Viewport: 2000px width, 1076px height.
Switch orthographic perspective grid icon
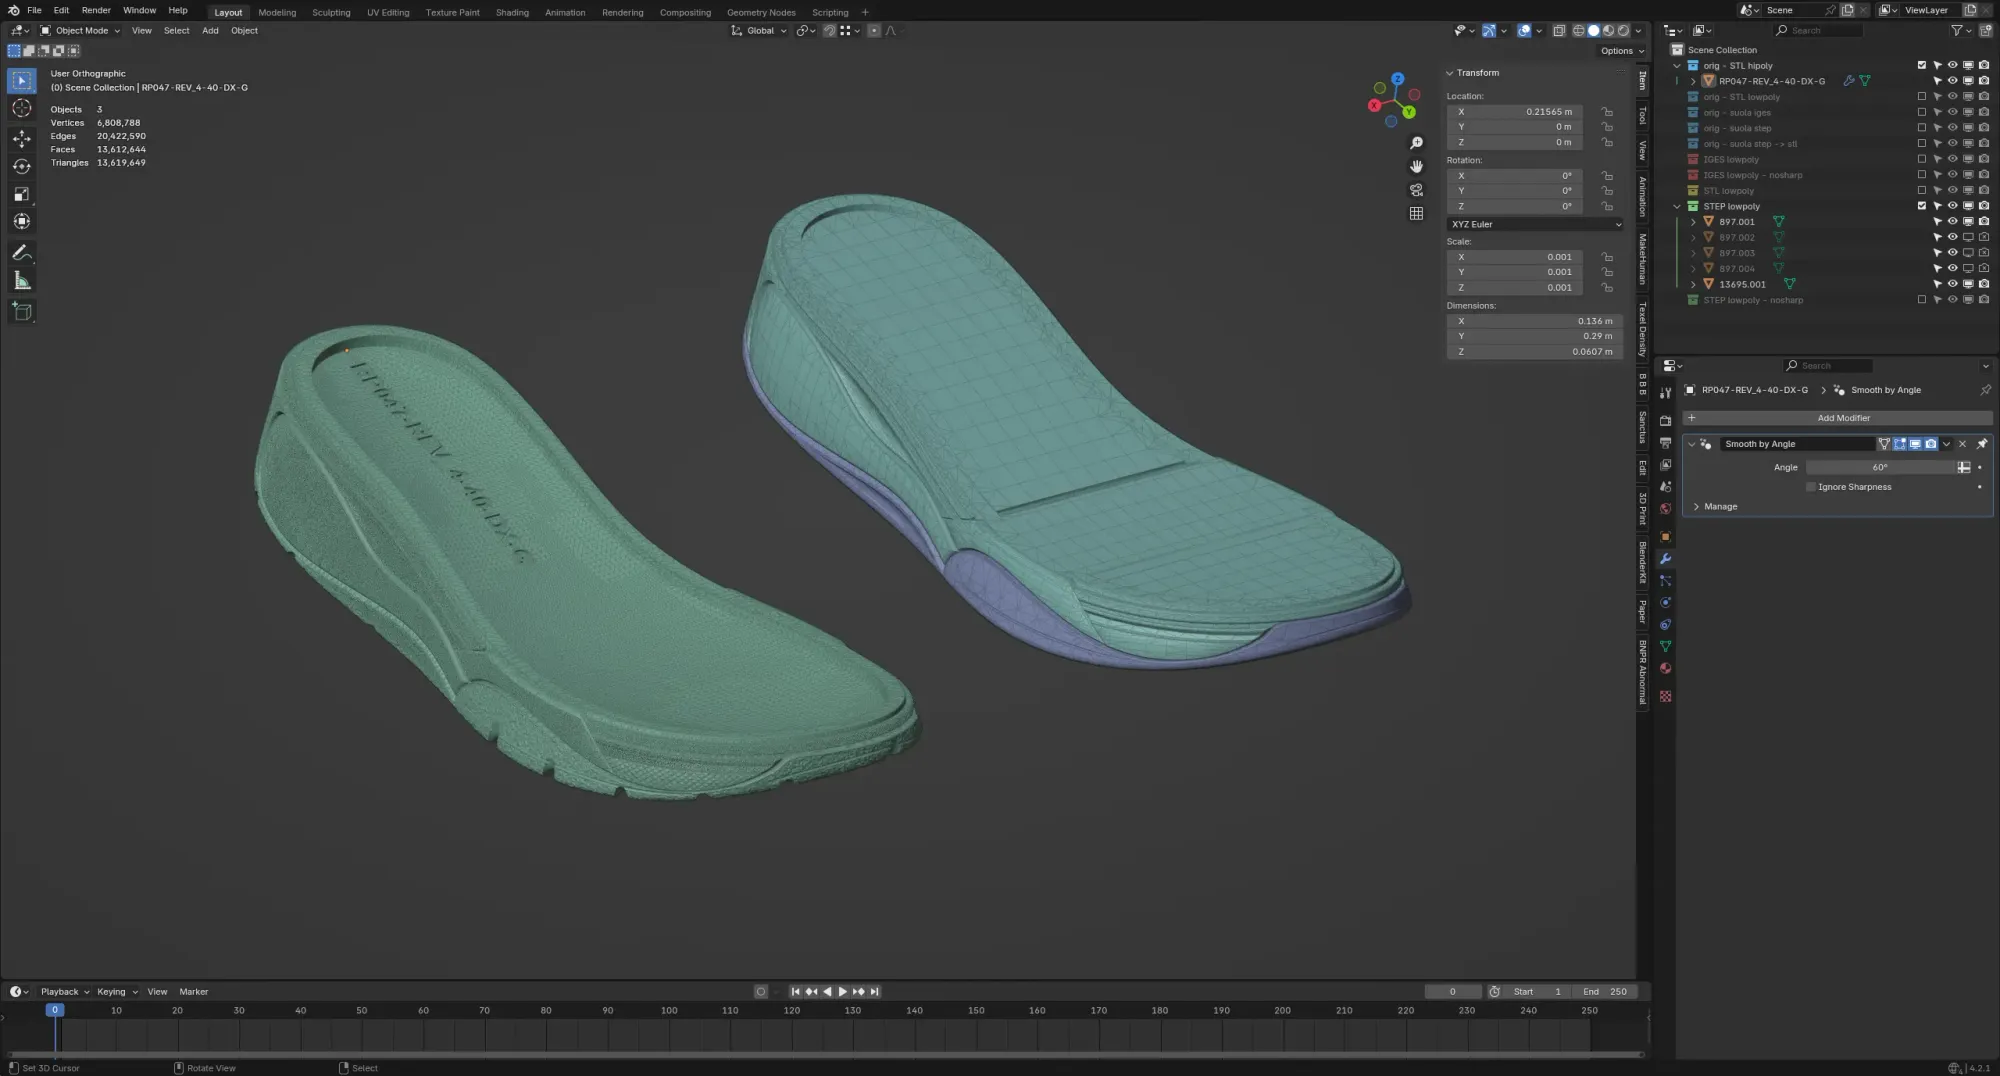point(1416,213)
